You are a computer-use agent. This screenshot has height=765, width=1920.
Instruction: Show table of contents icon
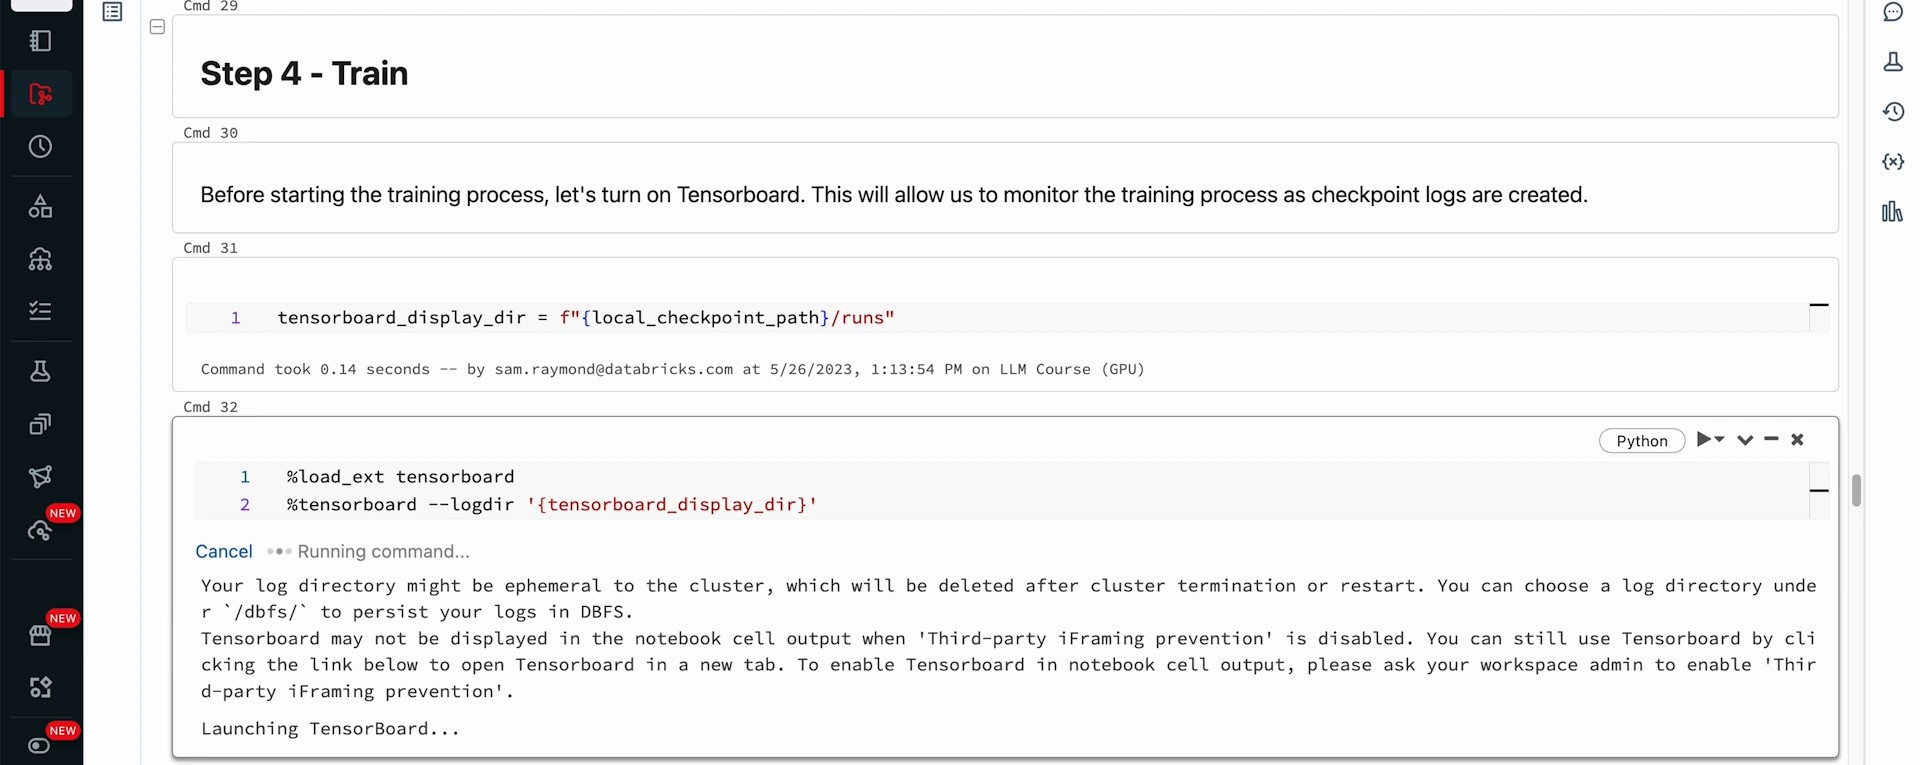[x=113, y=12]
